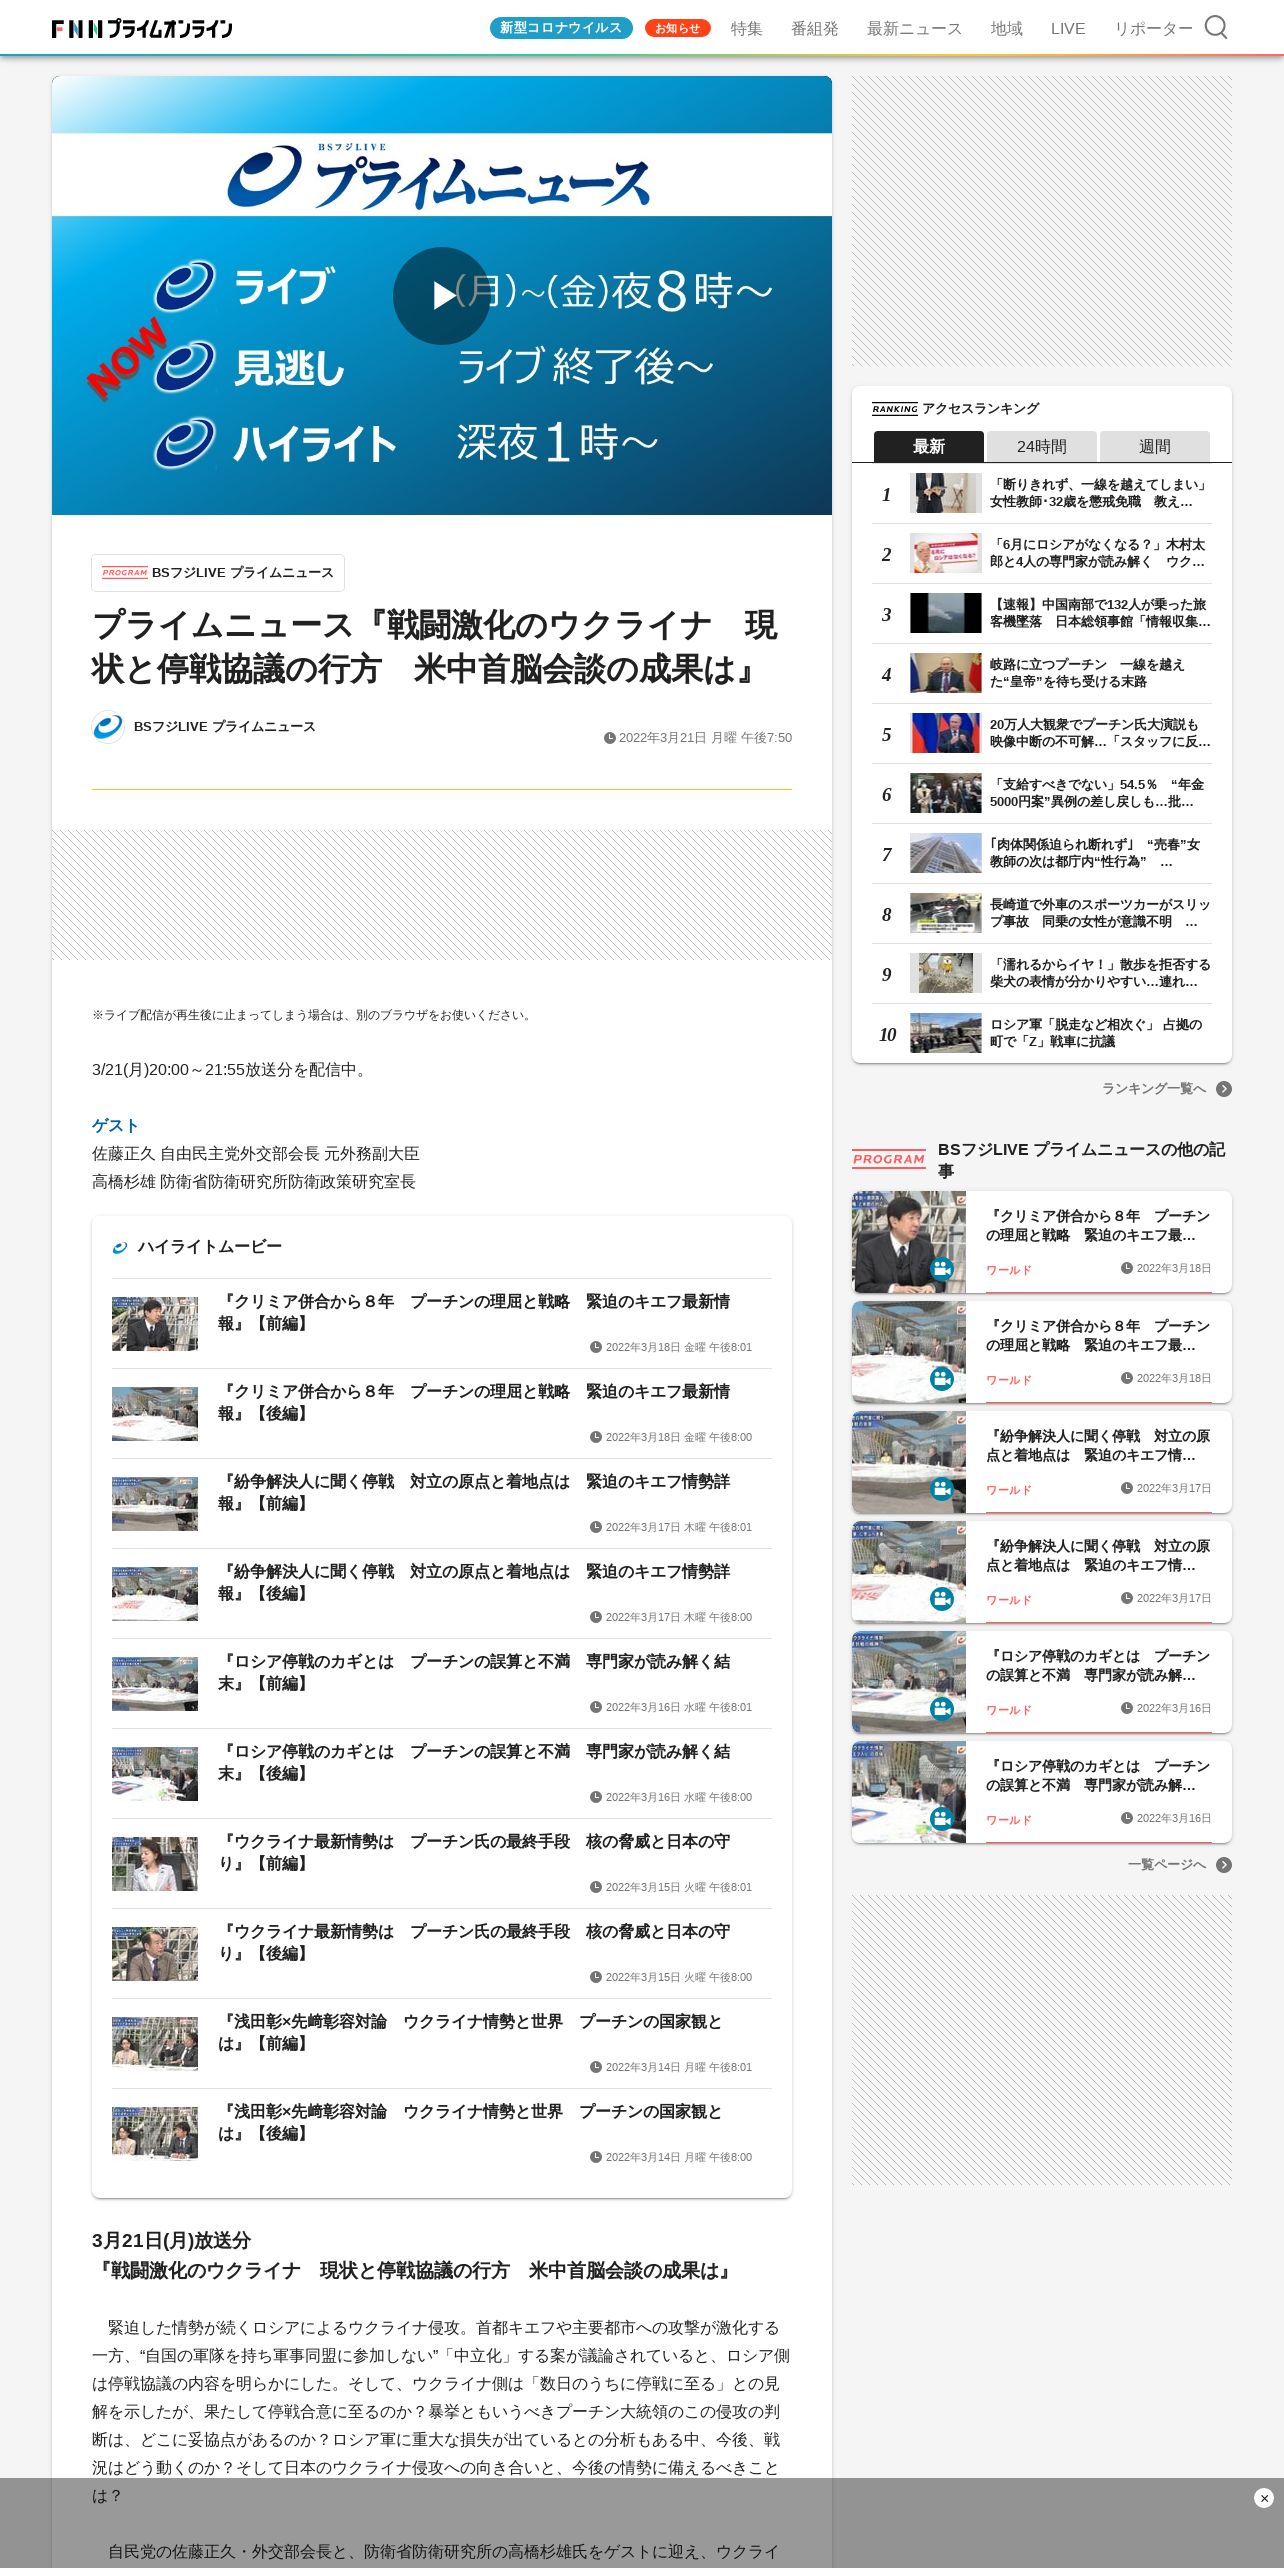Select the 特集 menu item

click(746, 28)
